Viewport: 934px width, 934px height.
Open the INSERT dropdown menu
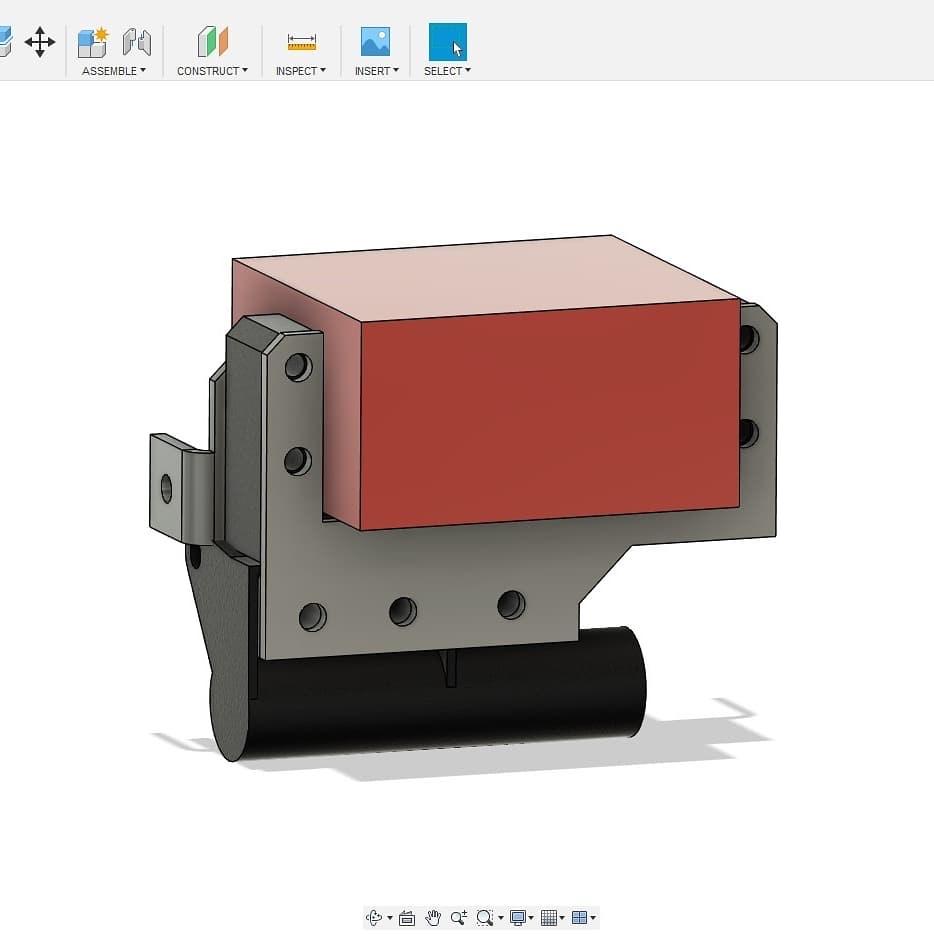376,71
